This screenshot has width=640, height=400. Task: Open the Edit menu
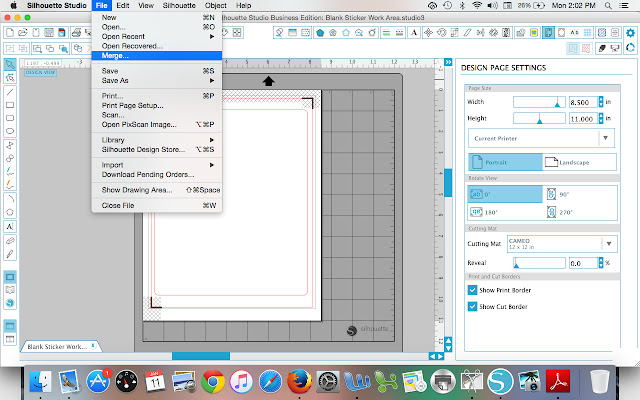click(x=122, y=5)
